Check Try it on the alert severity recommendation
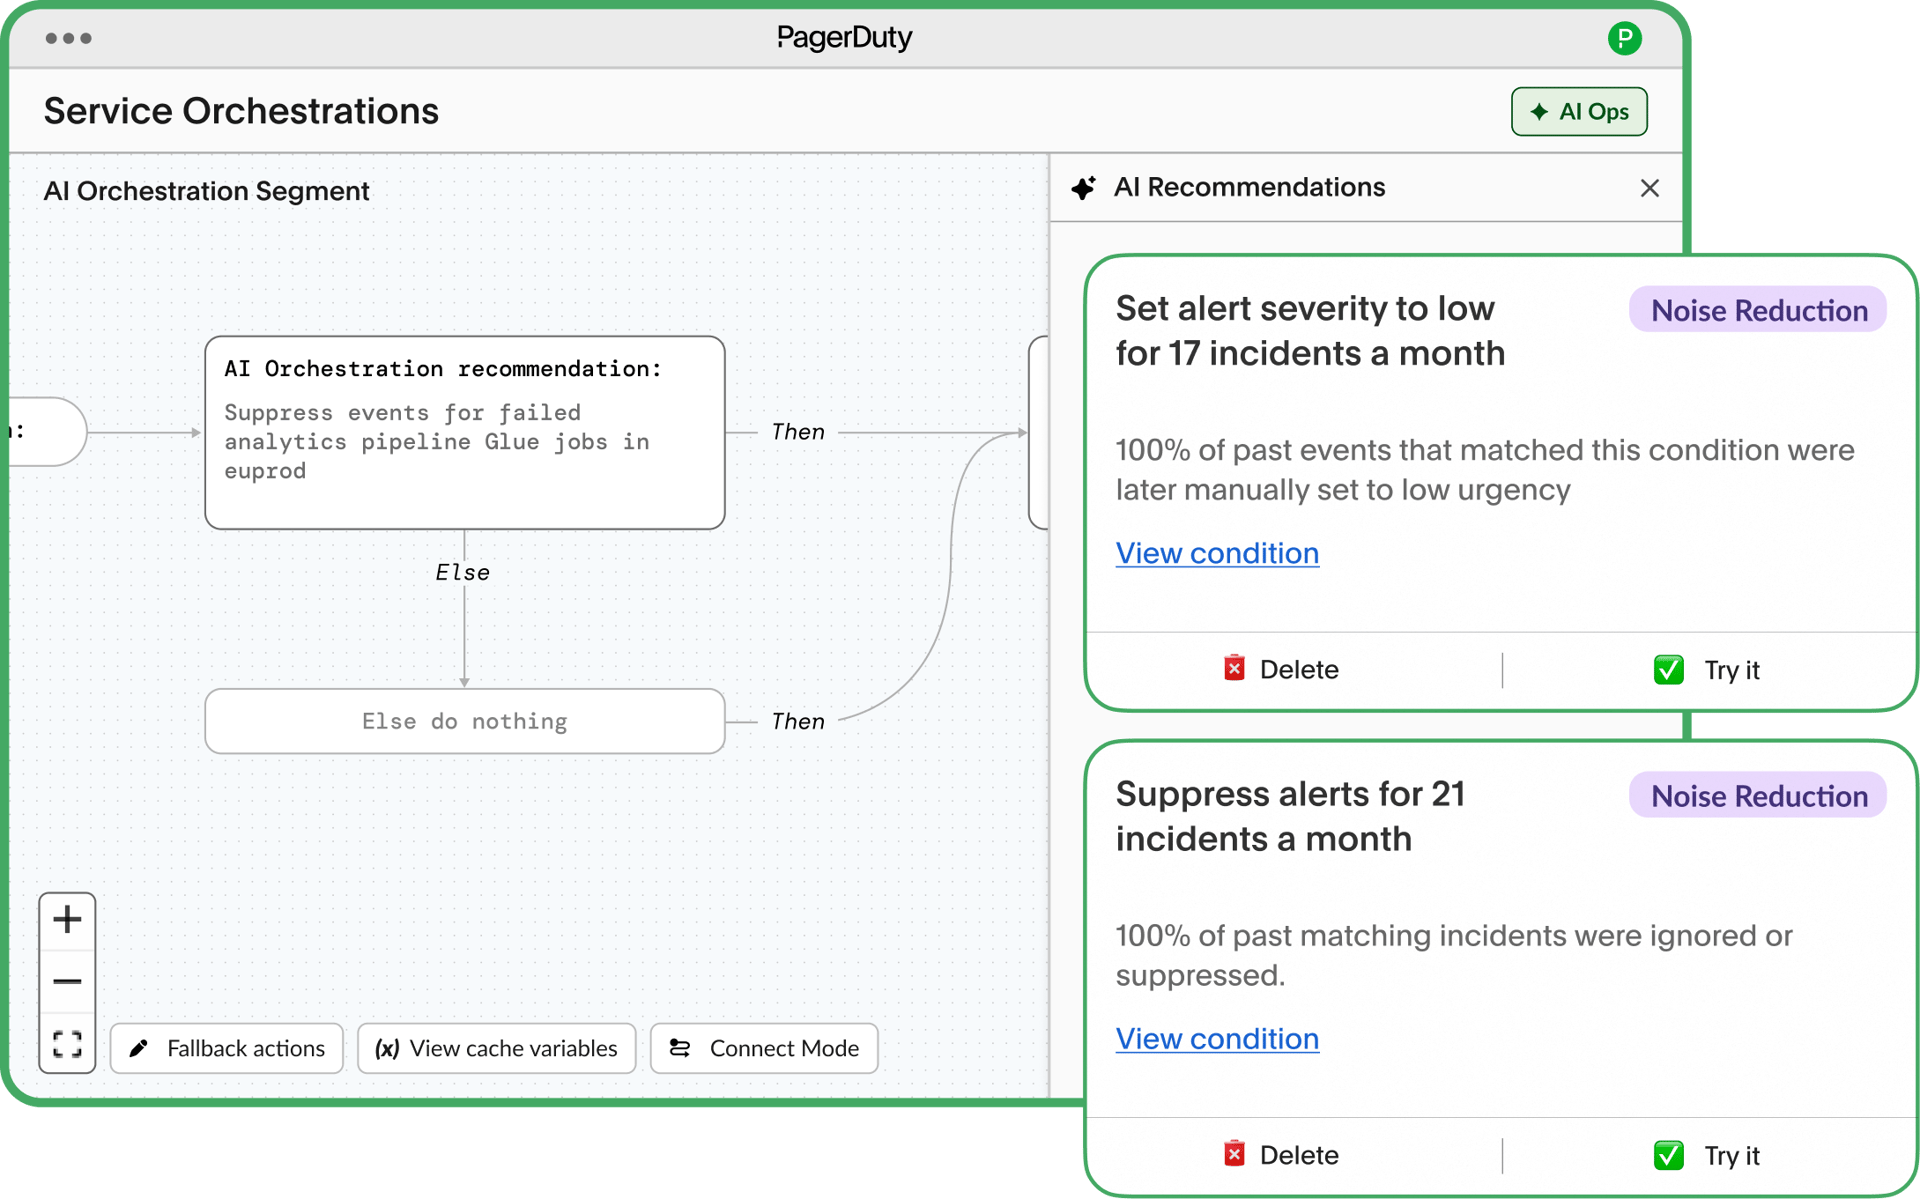This screenshot has height=1199, width=1920. (x=1707, y=670)
